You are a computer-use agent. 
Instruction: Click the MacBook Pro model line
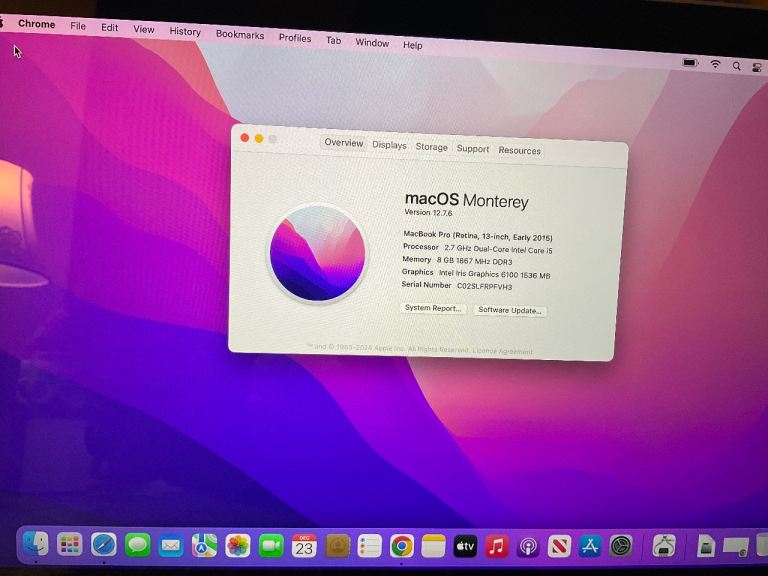478,236
